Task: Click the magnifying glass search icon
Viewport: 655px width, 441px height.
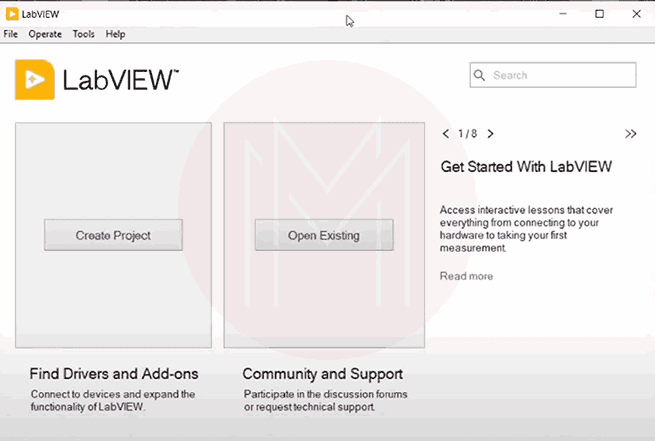Action: (x=480, y=75)
